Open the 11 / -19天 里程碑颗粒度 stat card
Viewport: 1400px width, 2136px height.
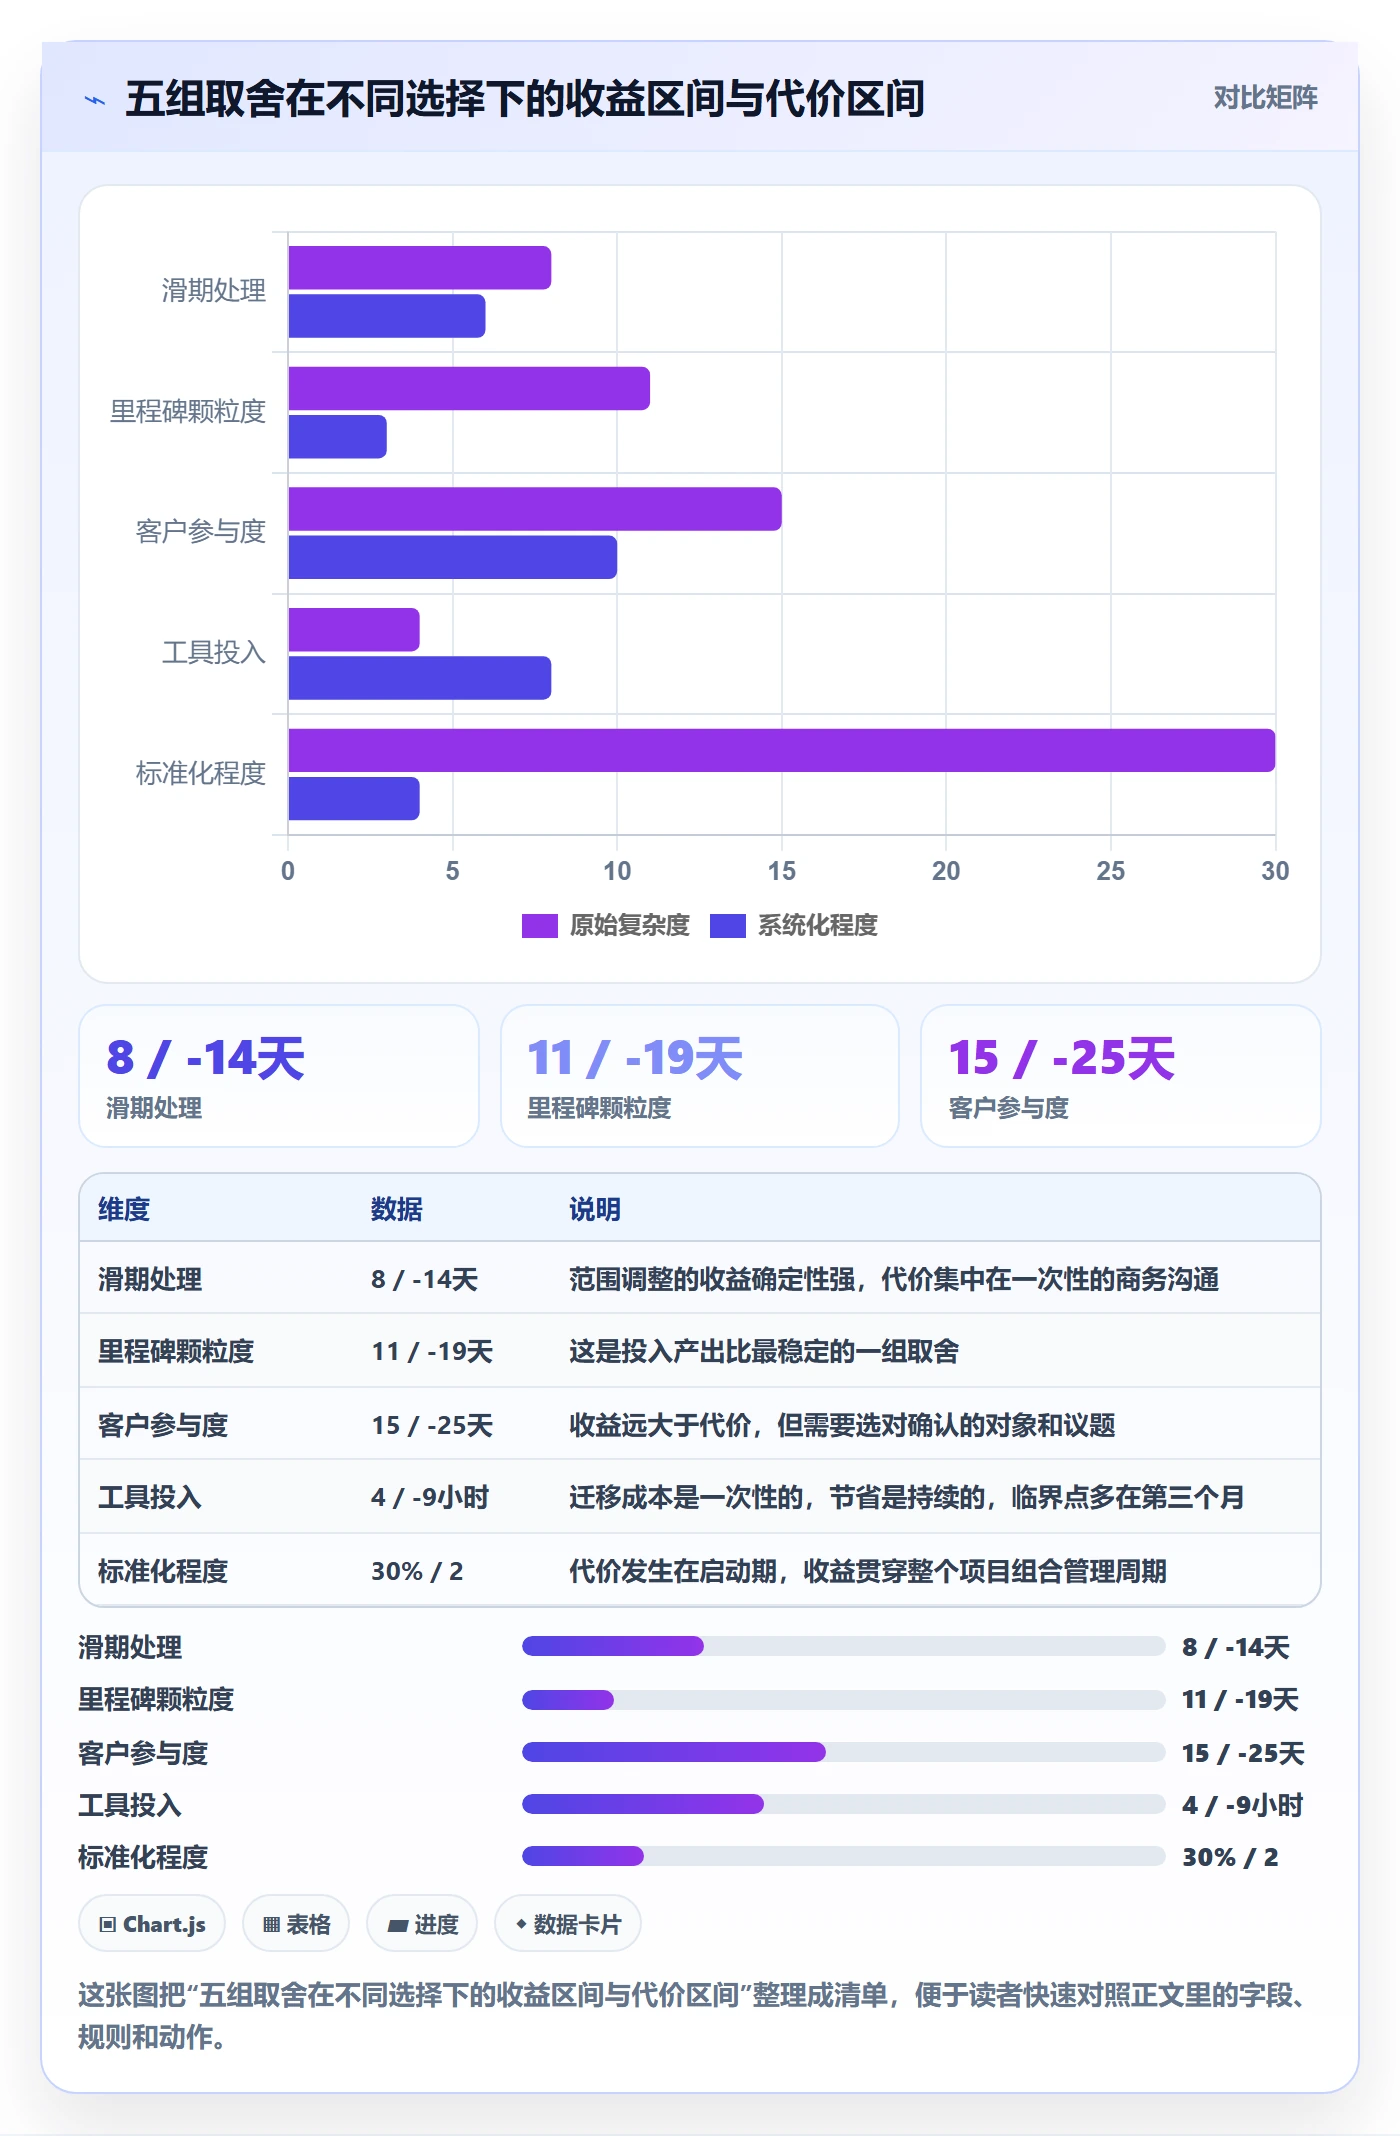tap(700, 1076)
